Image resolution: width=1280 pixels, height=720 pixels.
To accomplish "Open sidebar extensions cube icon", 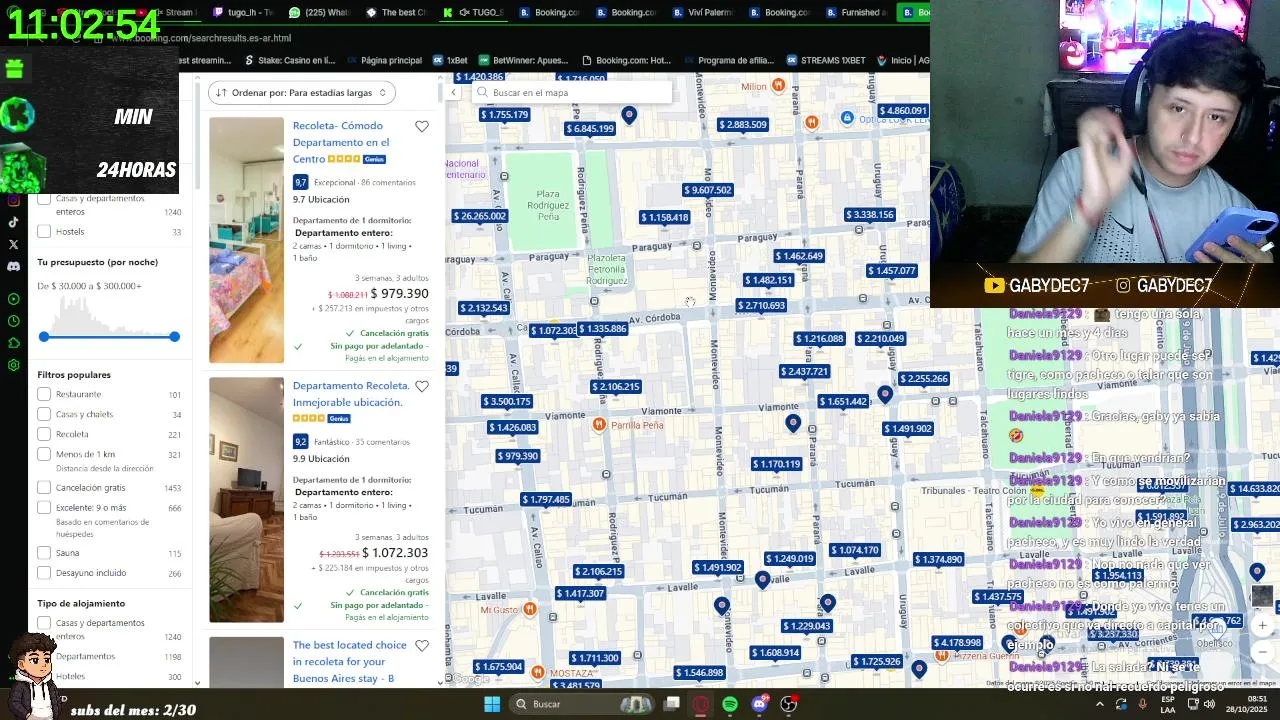I will click(x=13, y=343).
